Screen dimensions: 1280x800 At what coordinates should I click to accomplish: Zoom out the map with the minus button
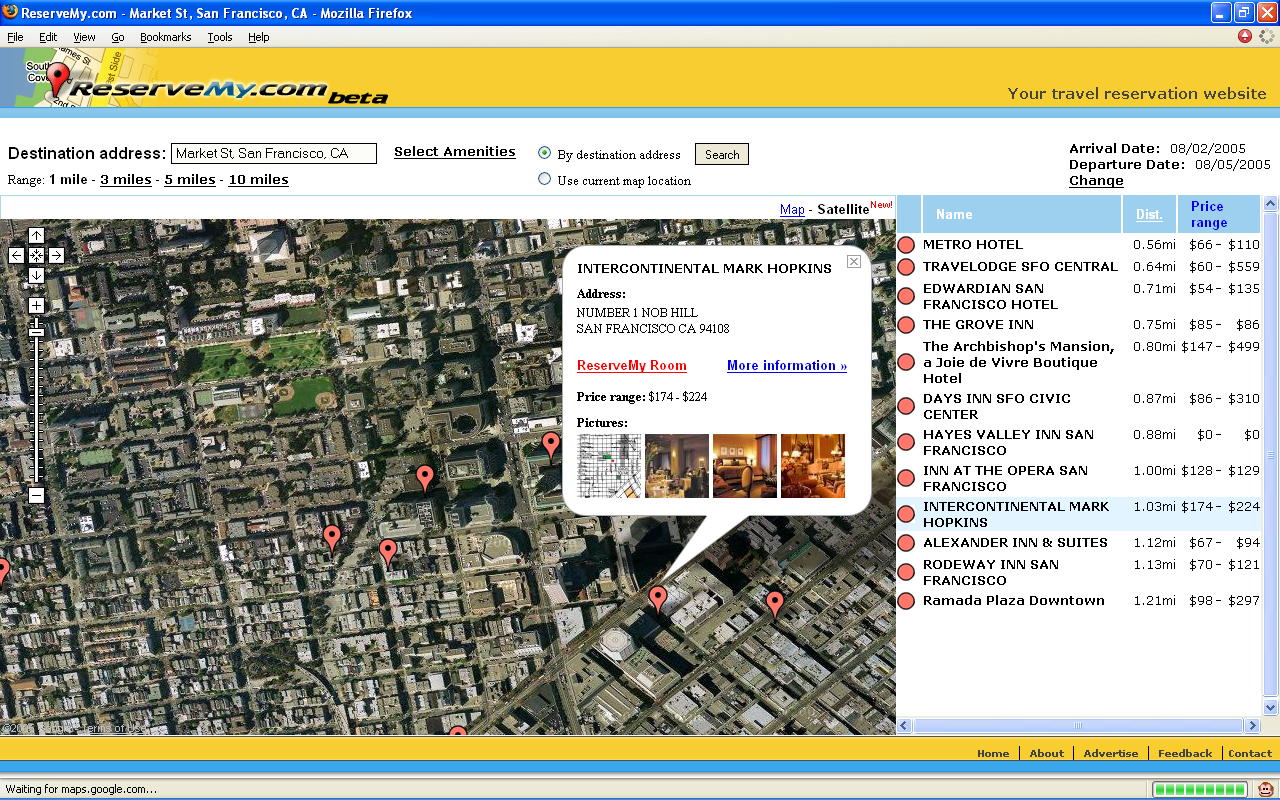coord(36,495)
